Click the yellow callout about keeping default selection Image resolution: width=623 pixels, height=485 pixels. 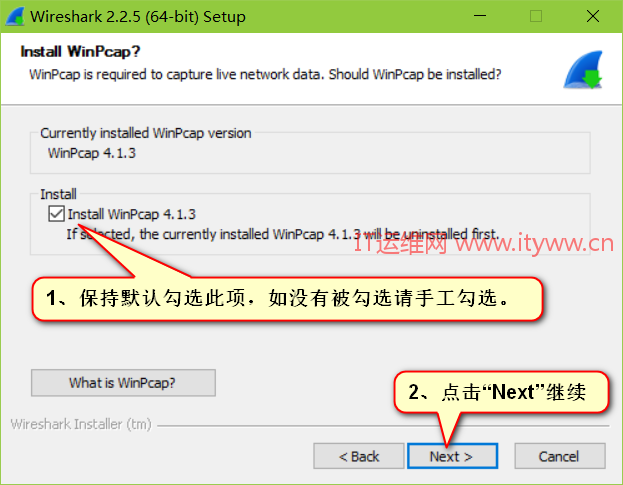coord(287,298)
